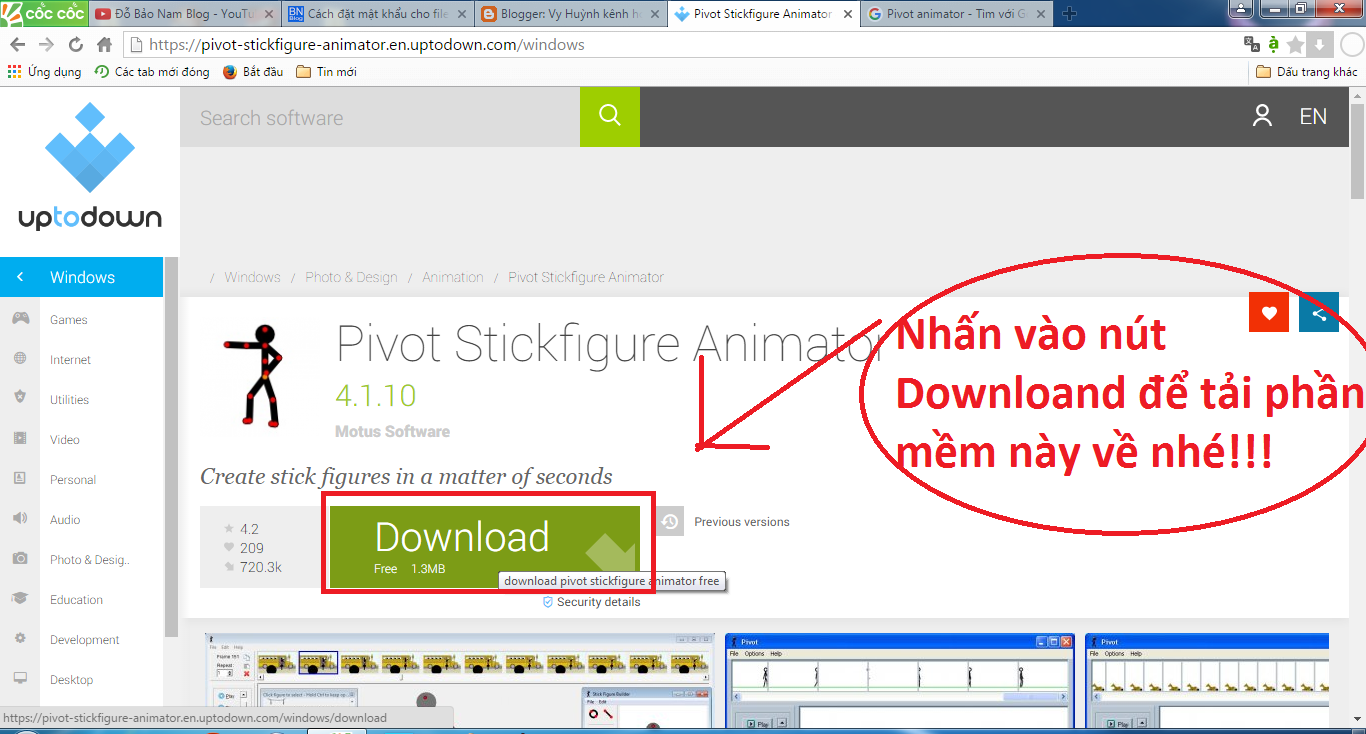Screen dimensions: 1366x734
Task: Click the download arrow icon in address bar
Action: pos(1319,45)
